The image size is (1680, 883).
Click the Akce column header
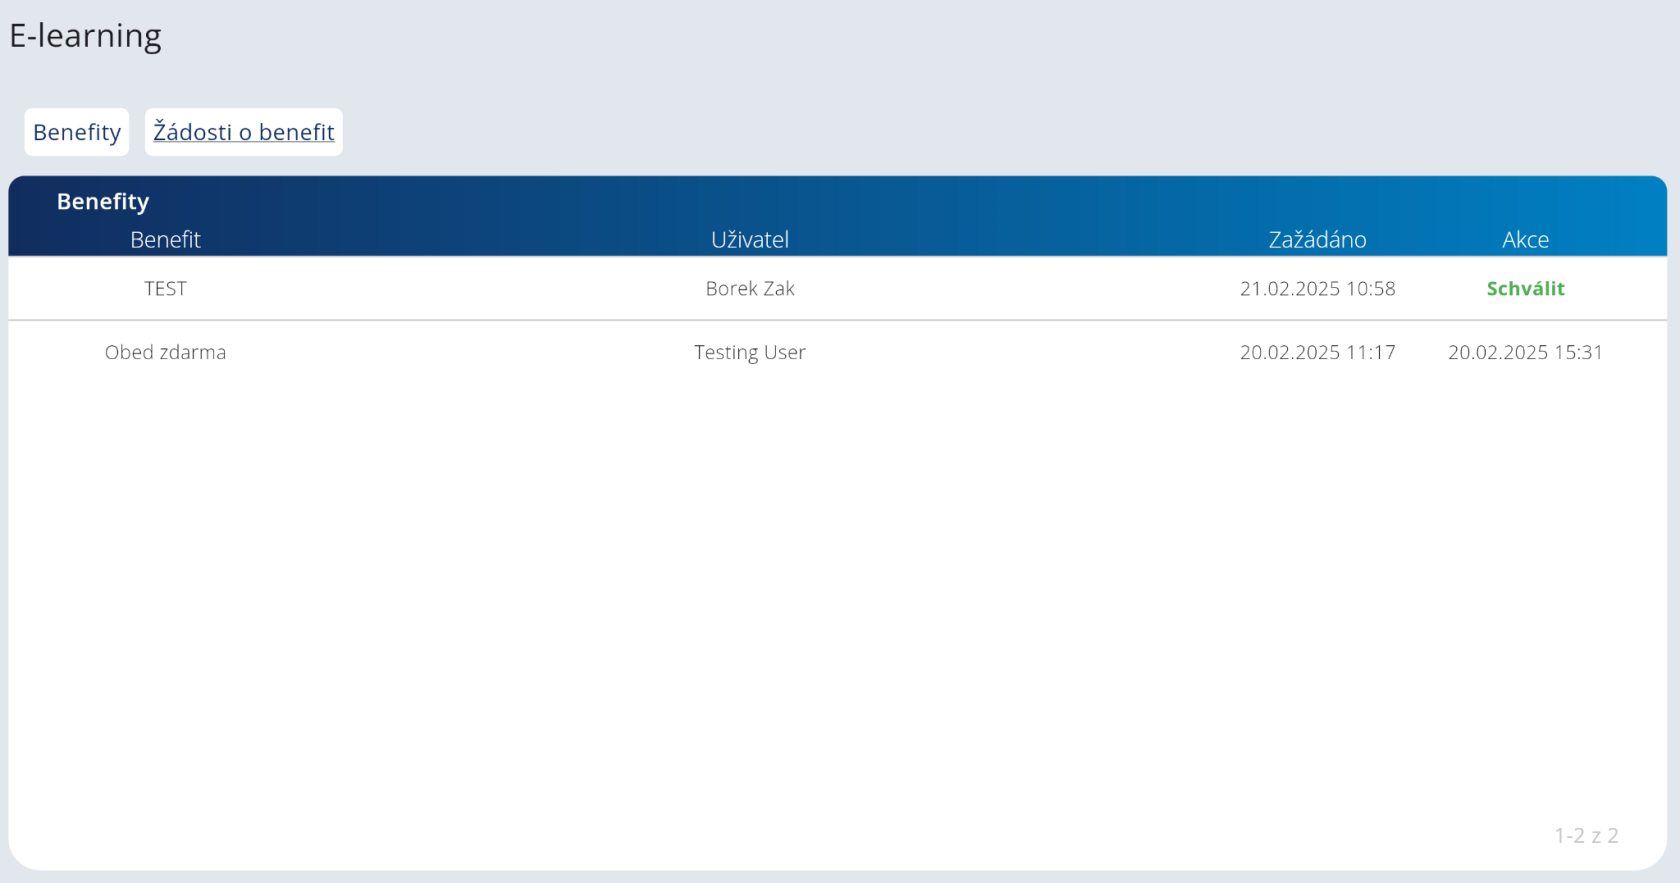(x=1525, y=240)
